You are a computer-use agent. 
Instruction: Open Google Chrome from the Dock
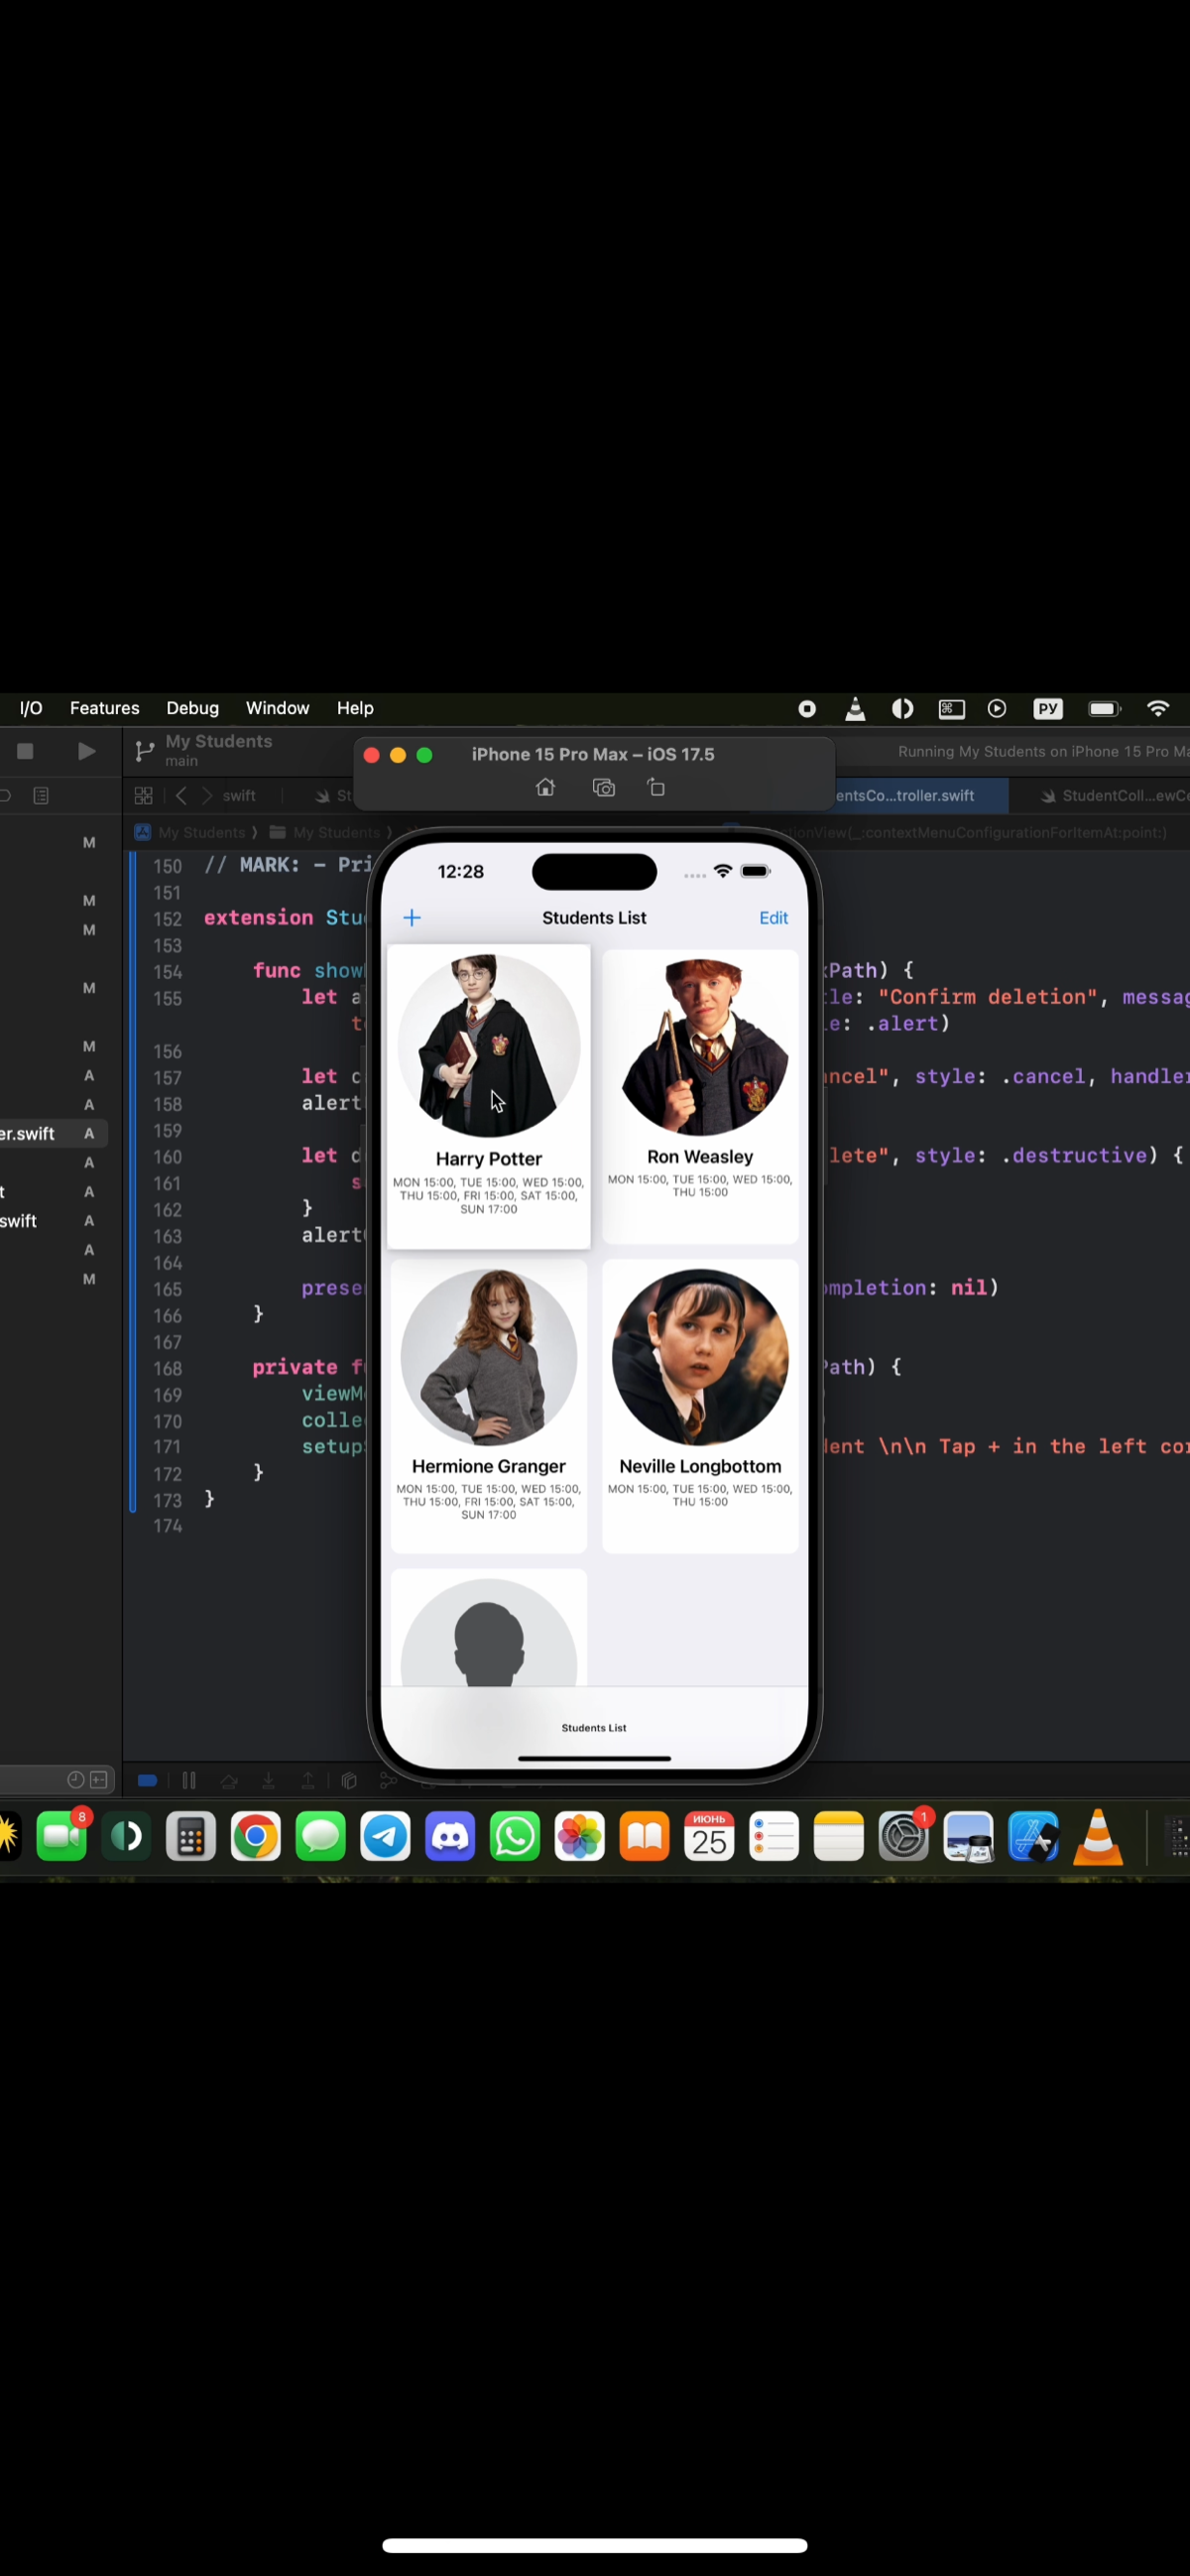click(256, 1835)
